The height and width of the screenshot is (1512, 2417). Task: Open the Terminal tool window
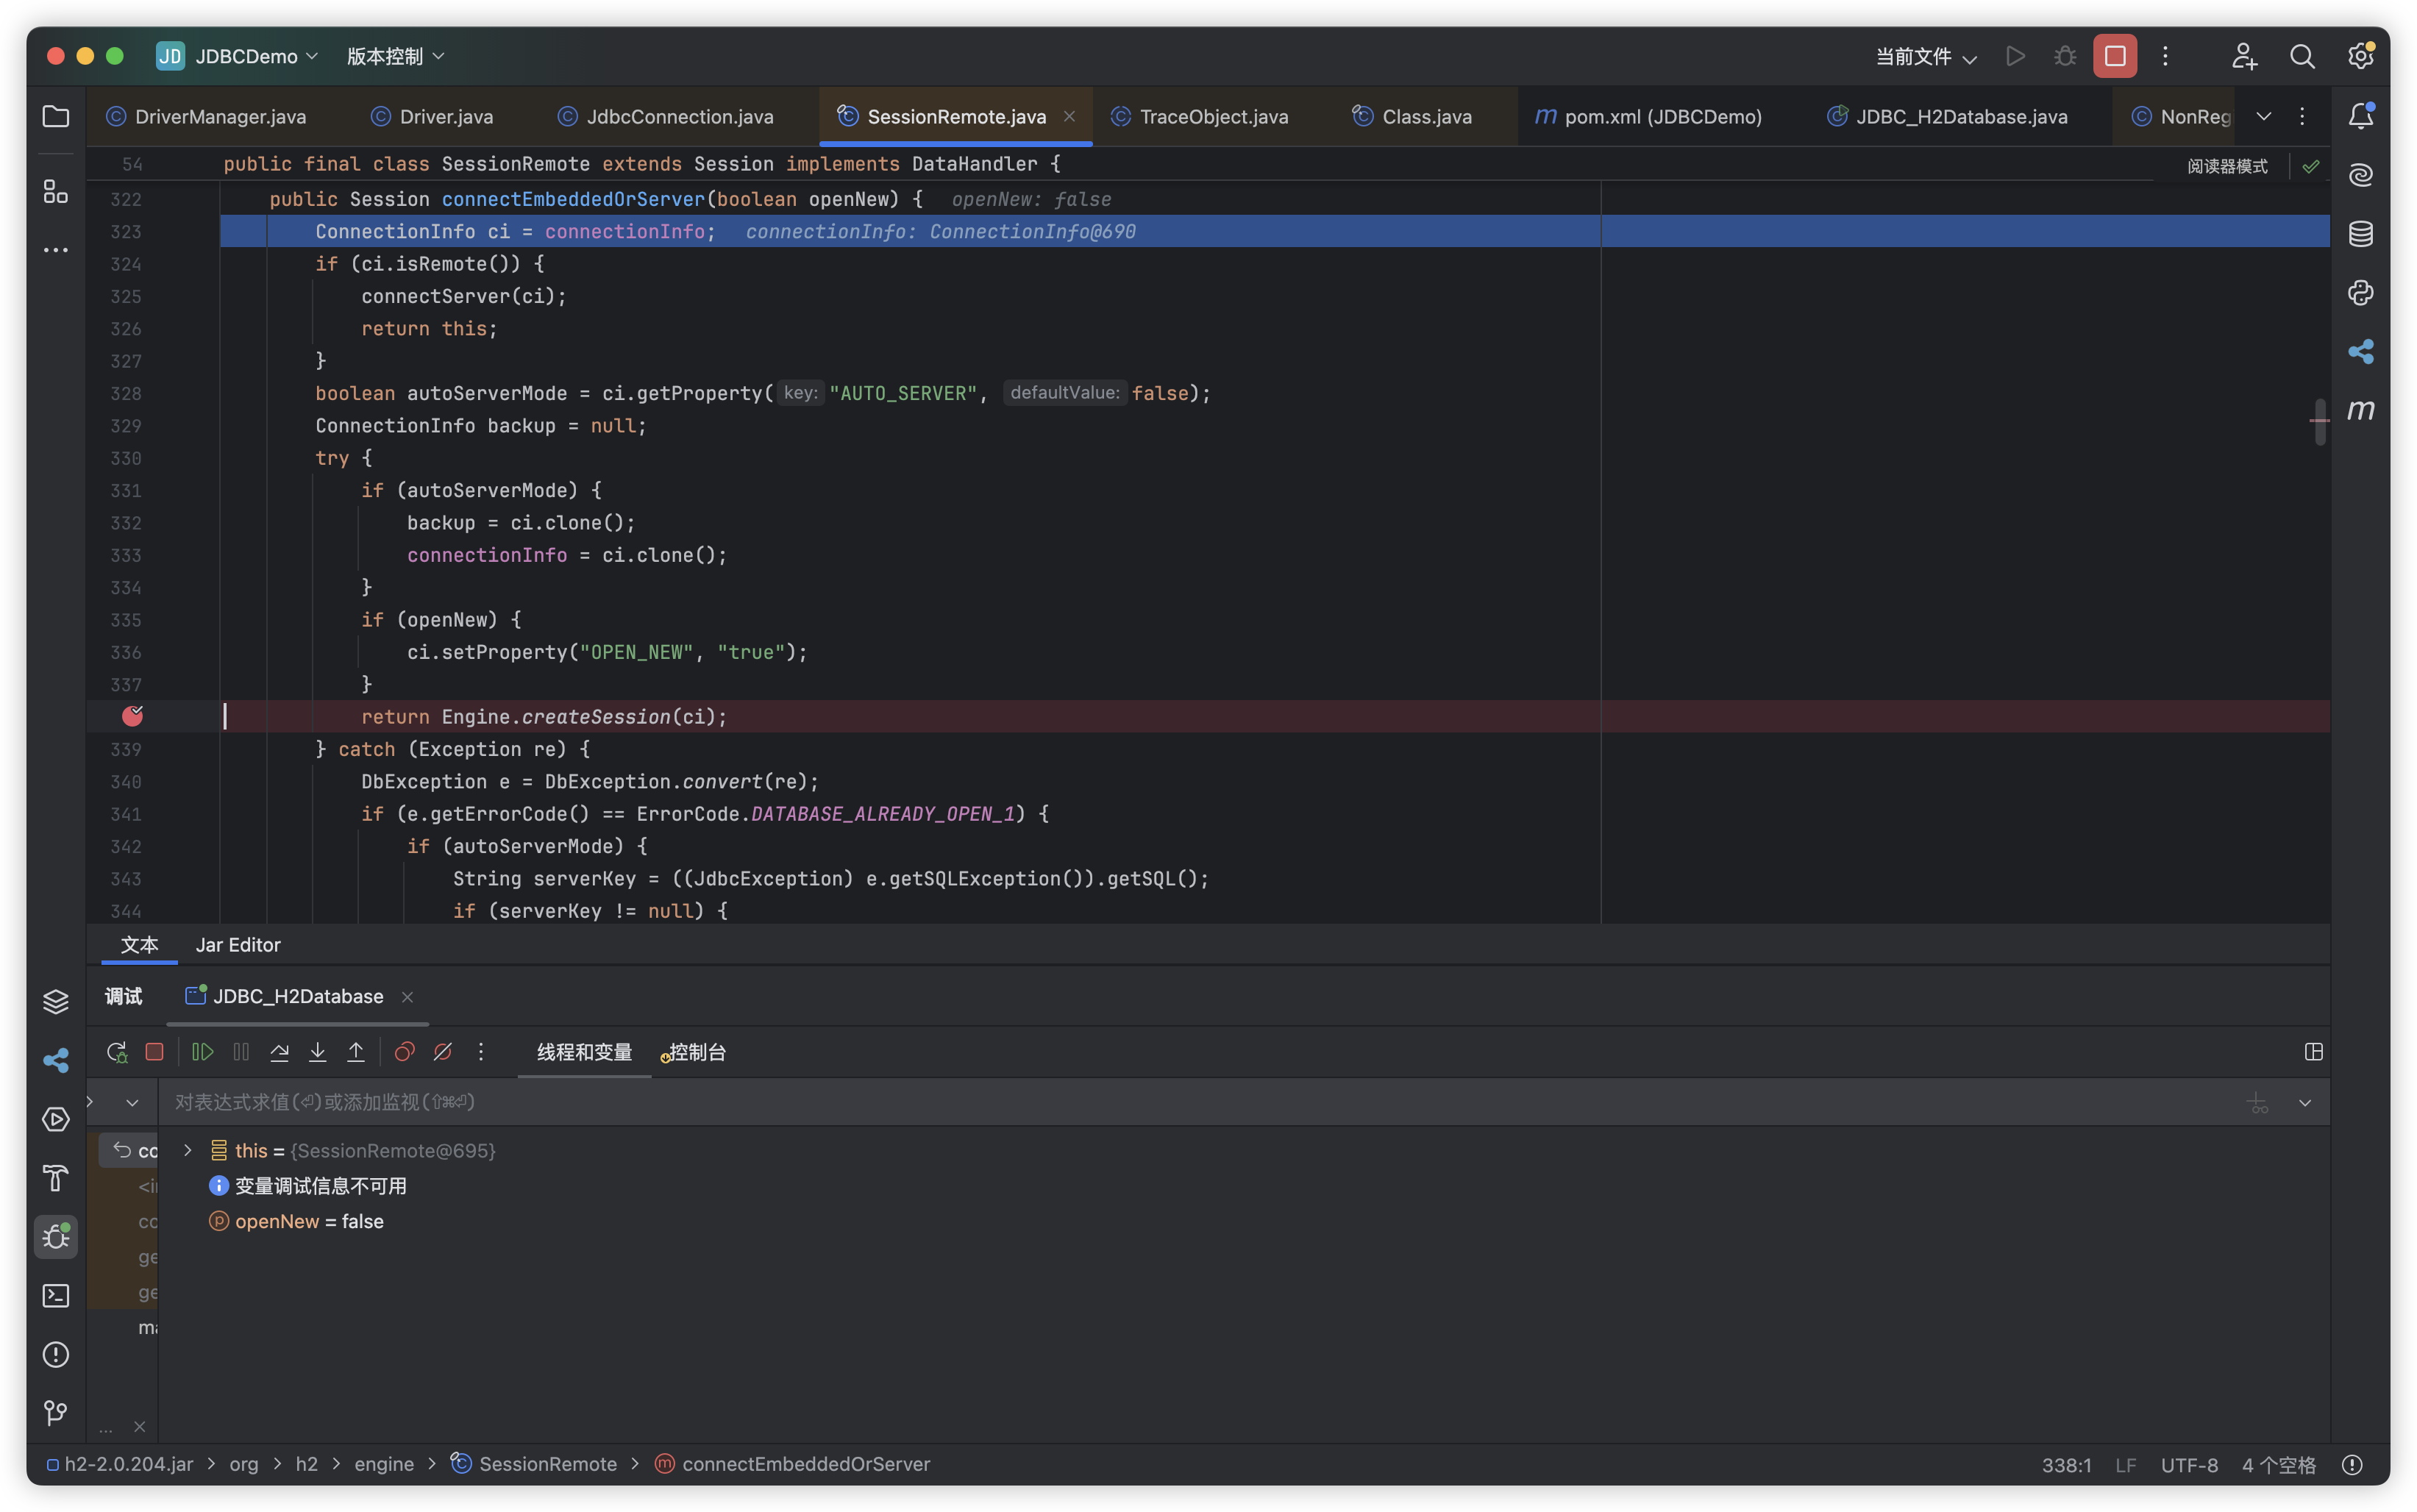point(56,1296)
